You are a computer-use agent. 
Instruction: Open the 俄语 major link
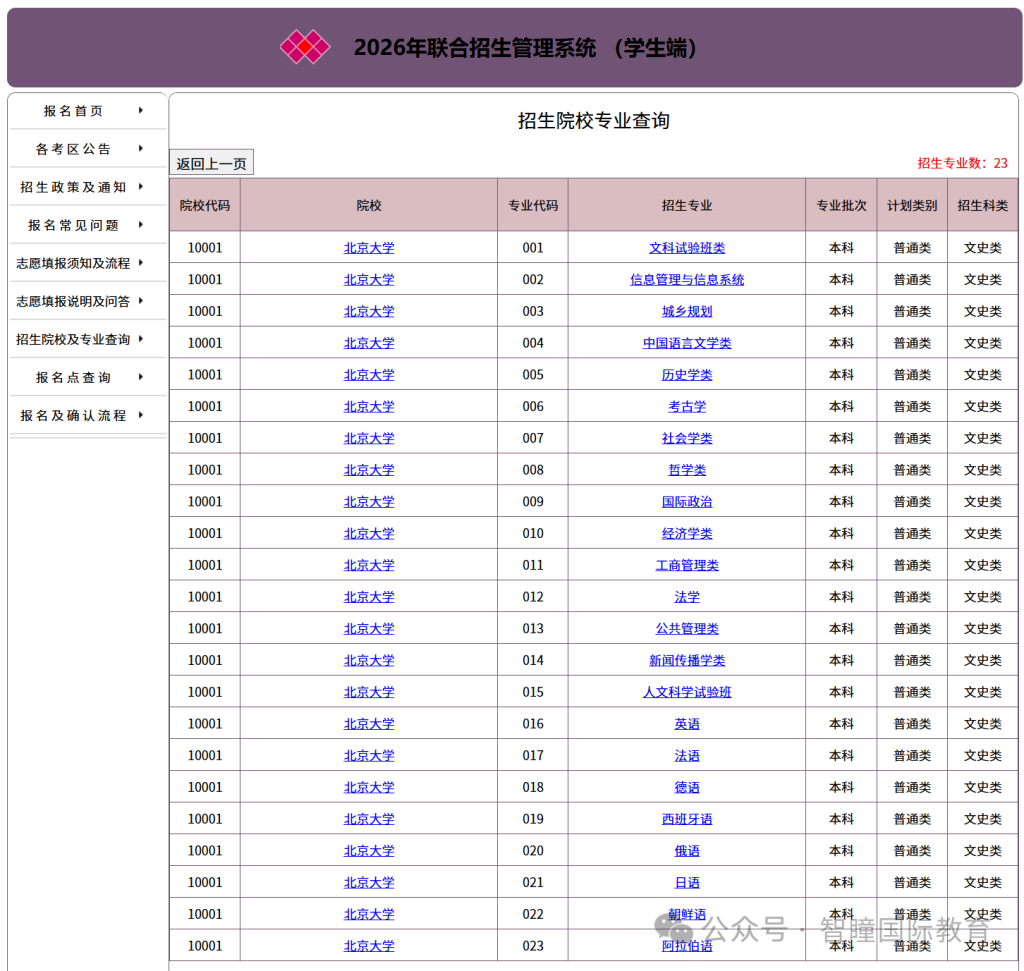pos(686,851)
